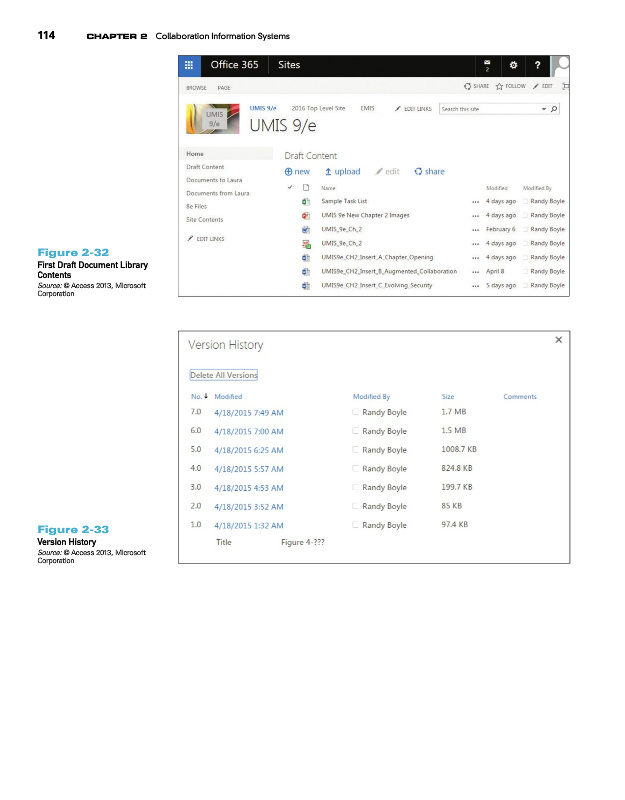Check presence box beside Randy Boyle version 1.0
The image size is (625, 800).
pos(355,525)
